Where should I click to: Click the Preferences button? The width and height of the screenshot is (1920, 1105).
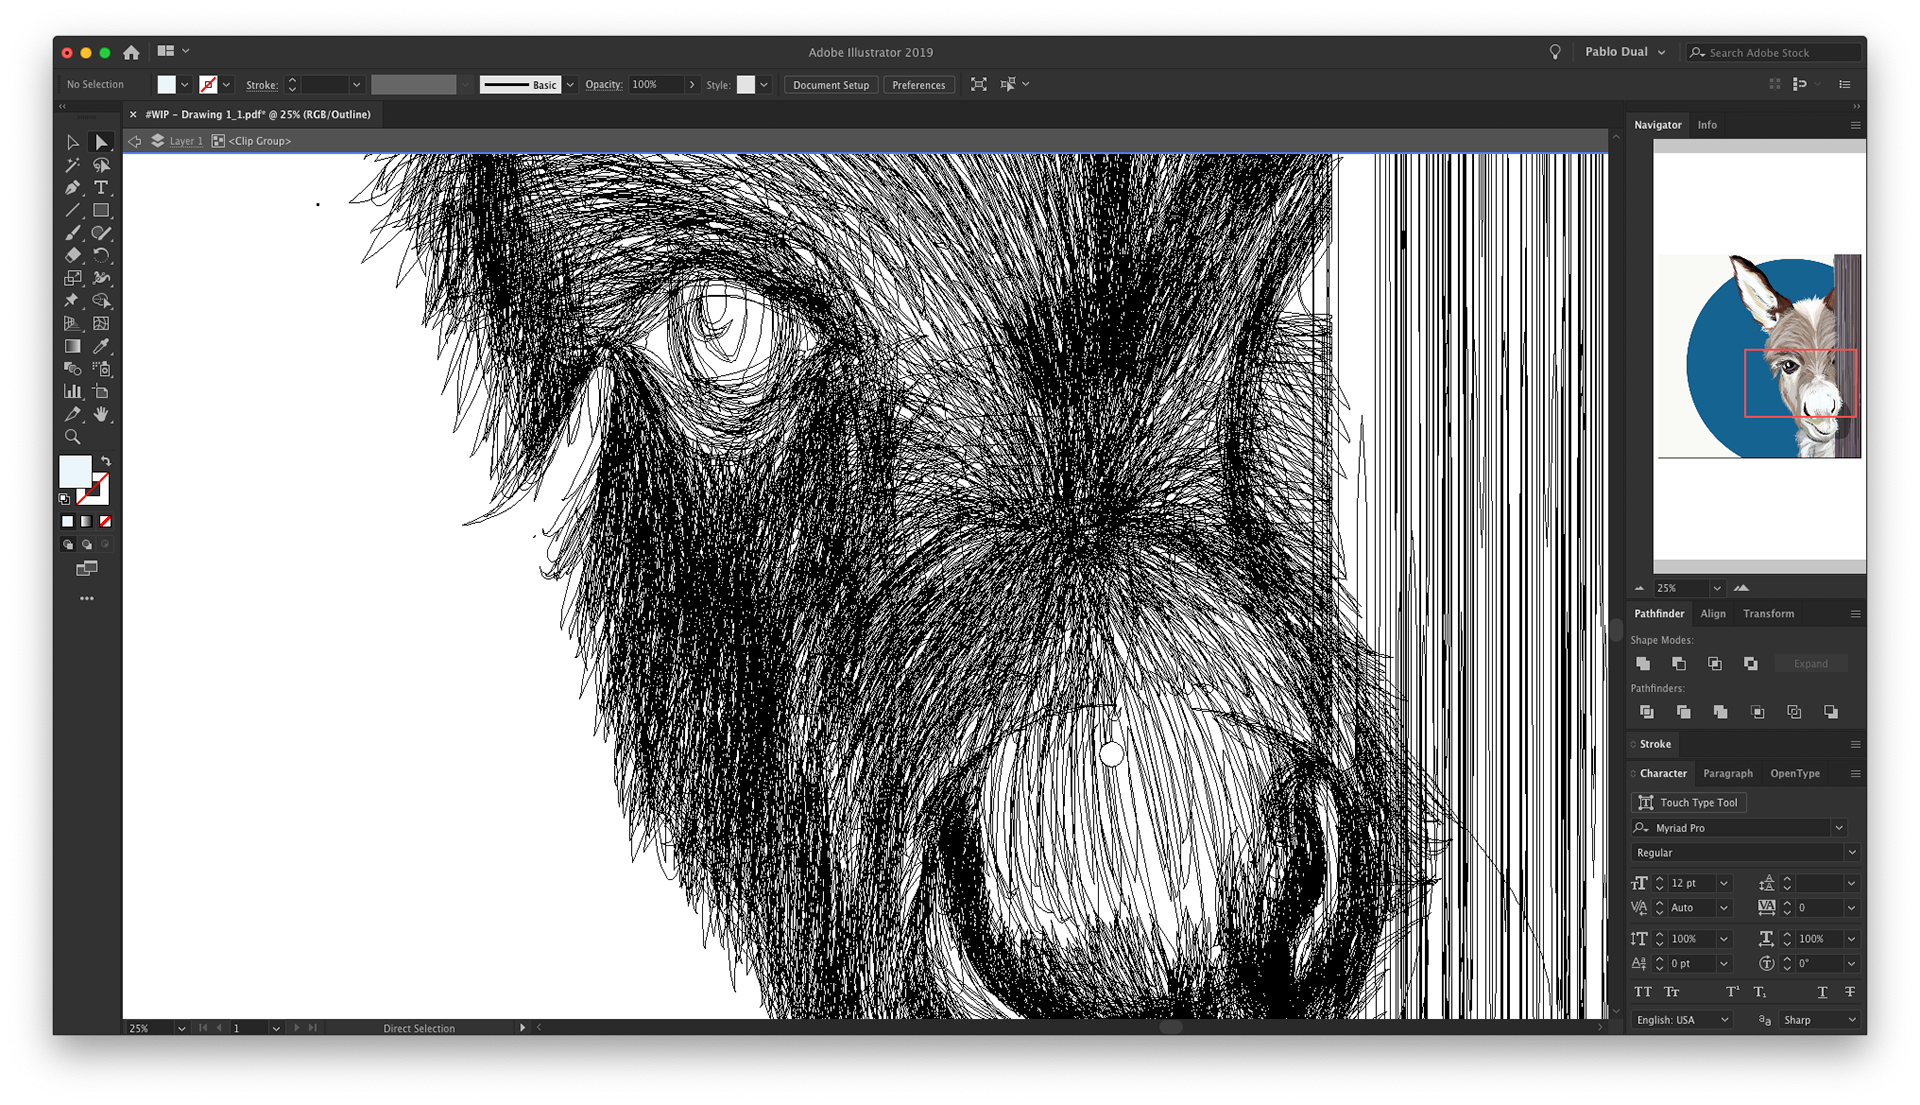pos(918,85)
